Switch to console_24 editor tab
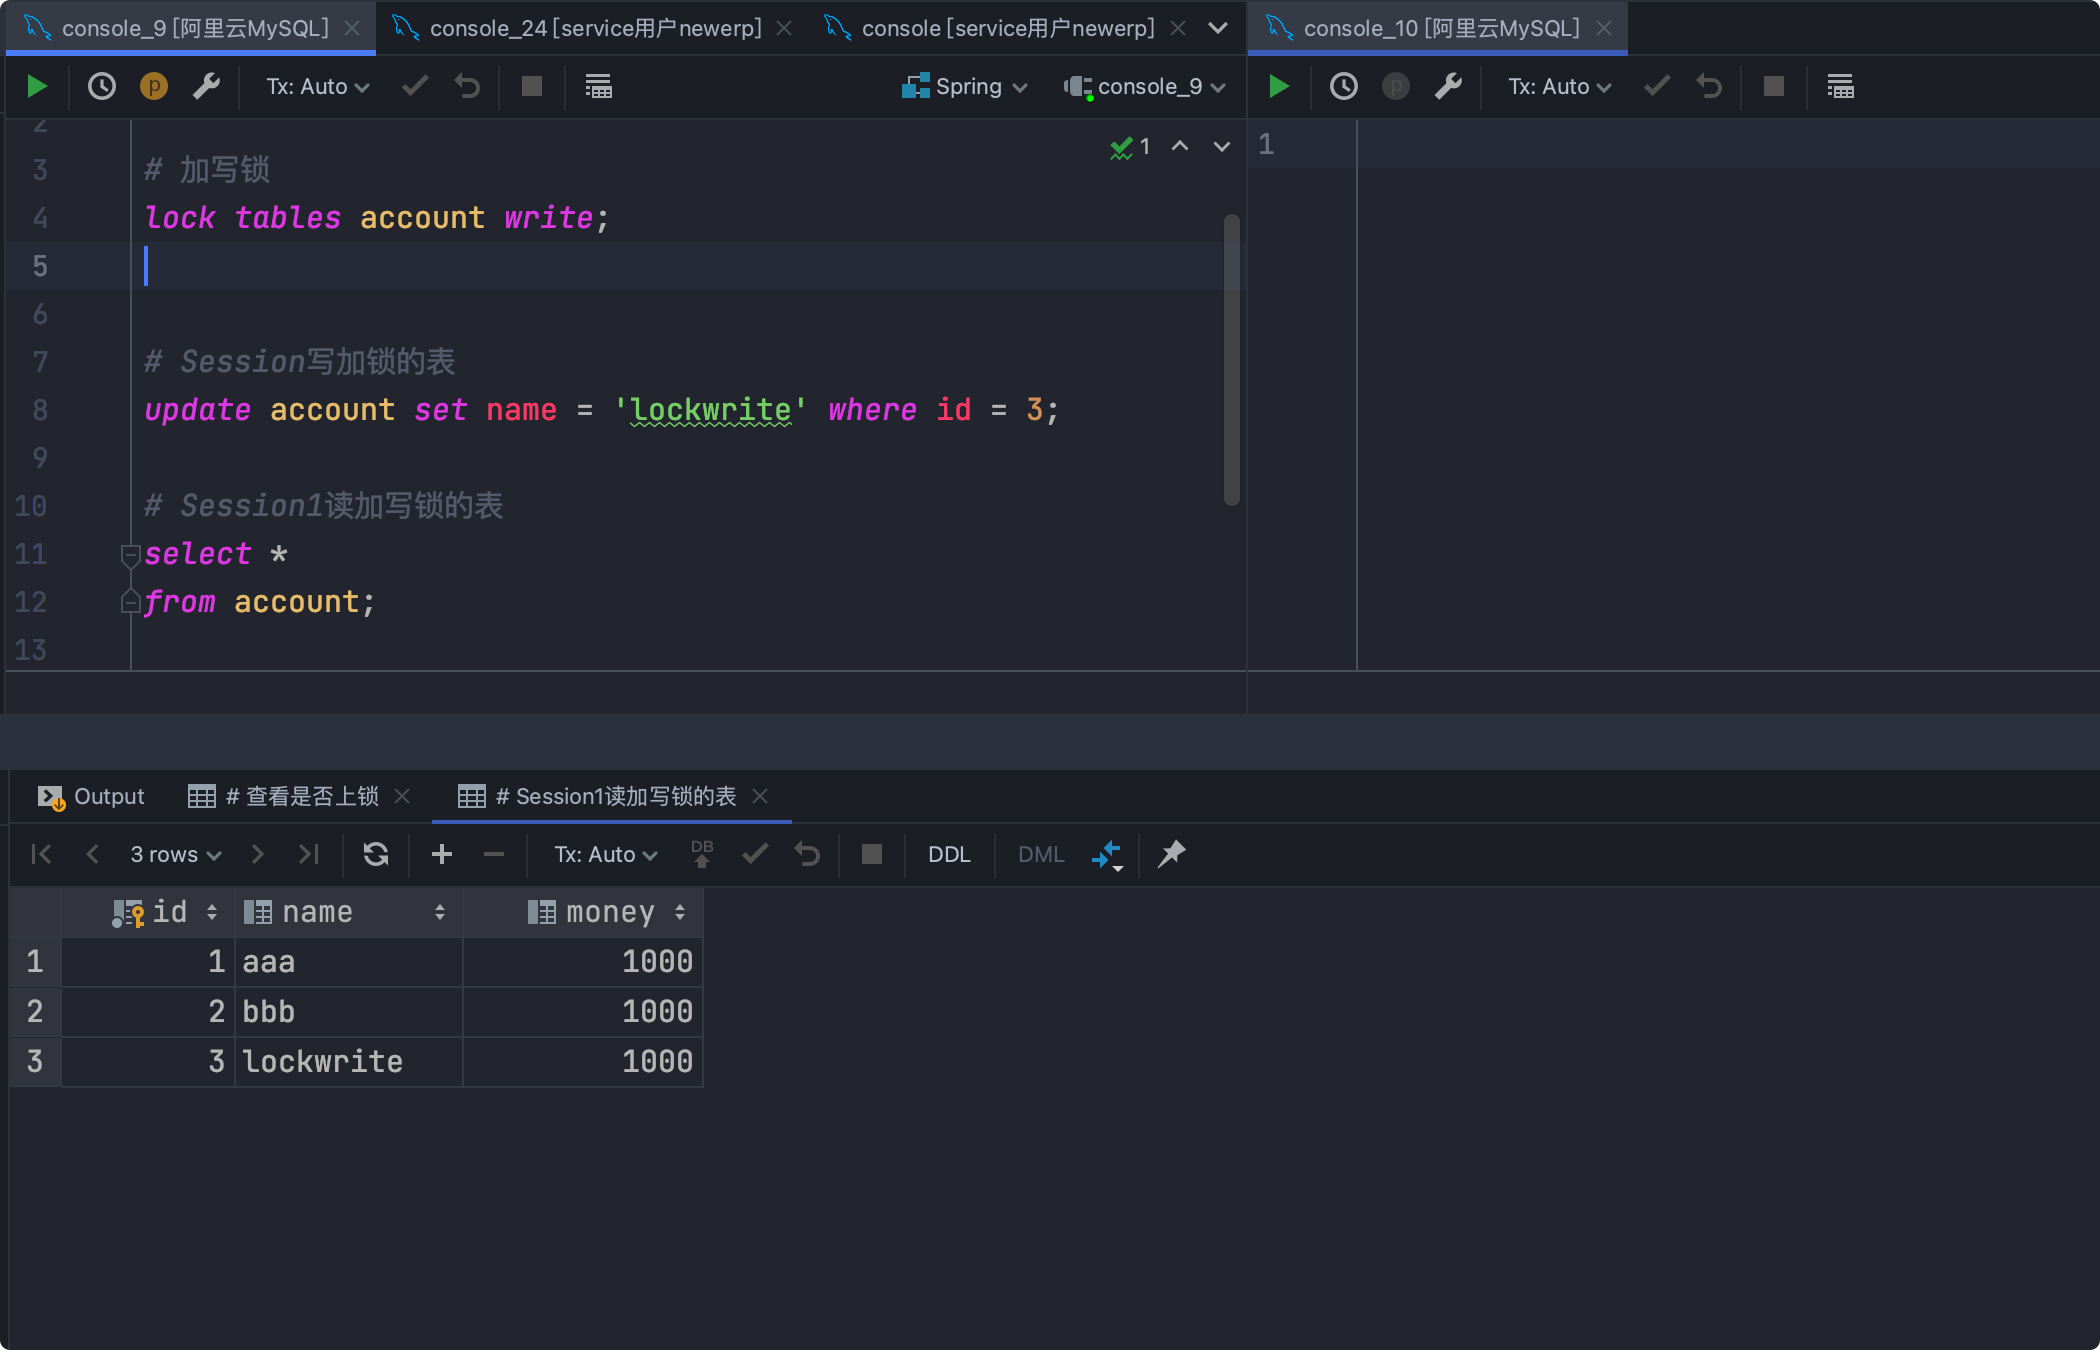Image resolution: width=2100 pixels, height=1350 pixels. tap(595, 28)
